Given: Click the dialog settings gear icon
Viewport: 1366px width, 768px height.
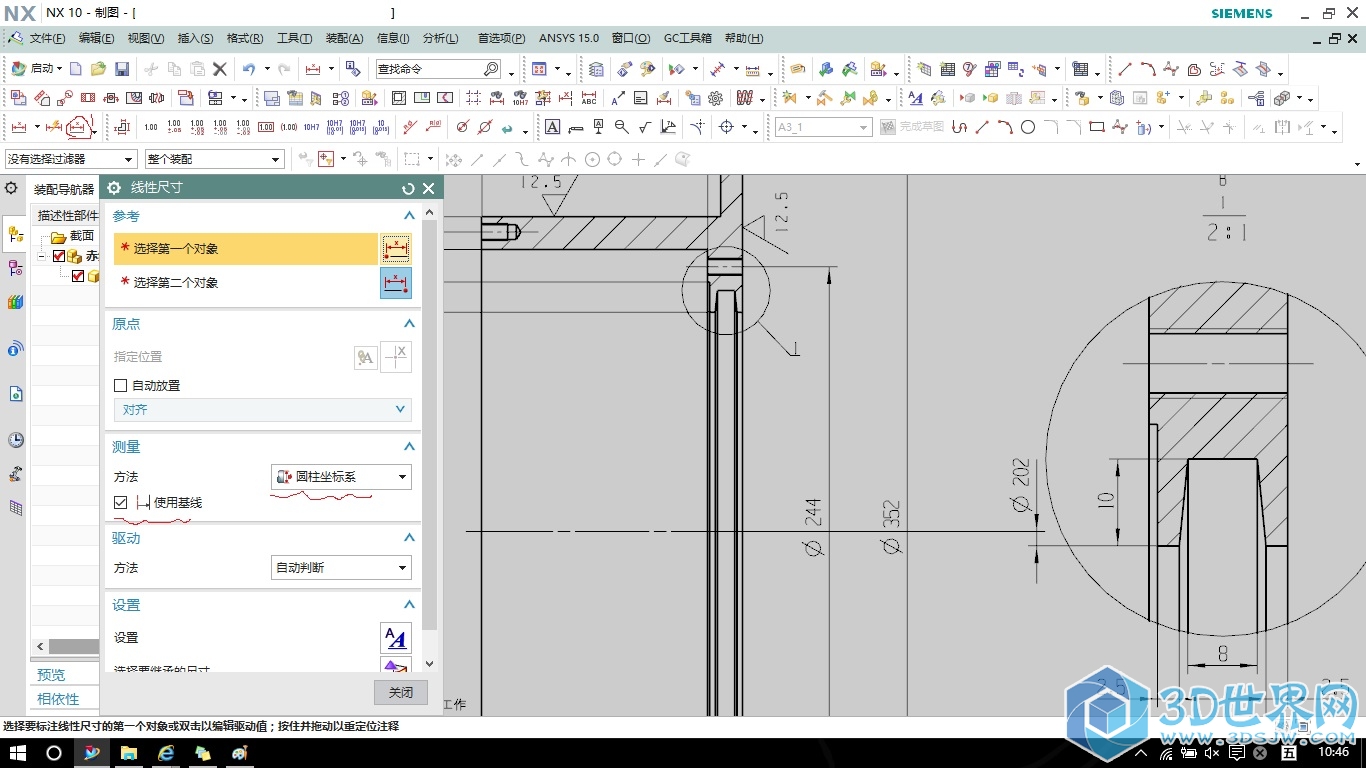Looking at the screenshot, I should point(114,188).
